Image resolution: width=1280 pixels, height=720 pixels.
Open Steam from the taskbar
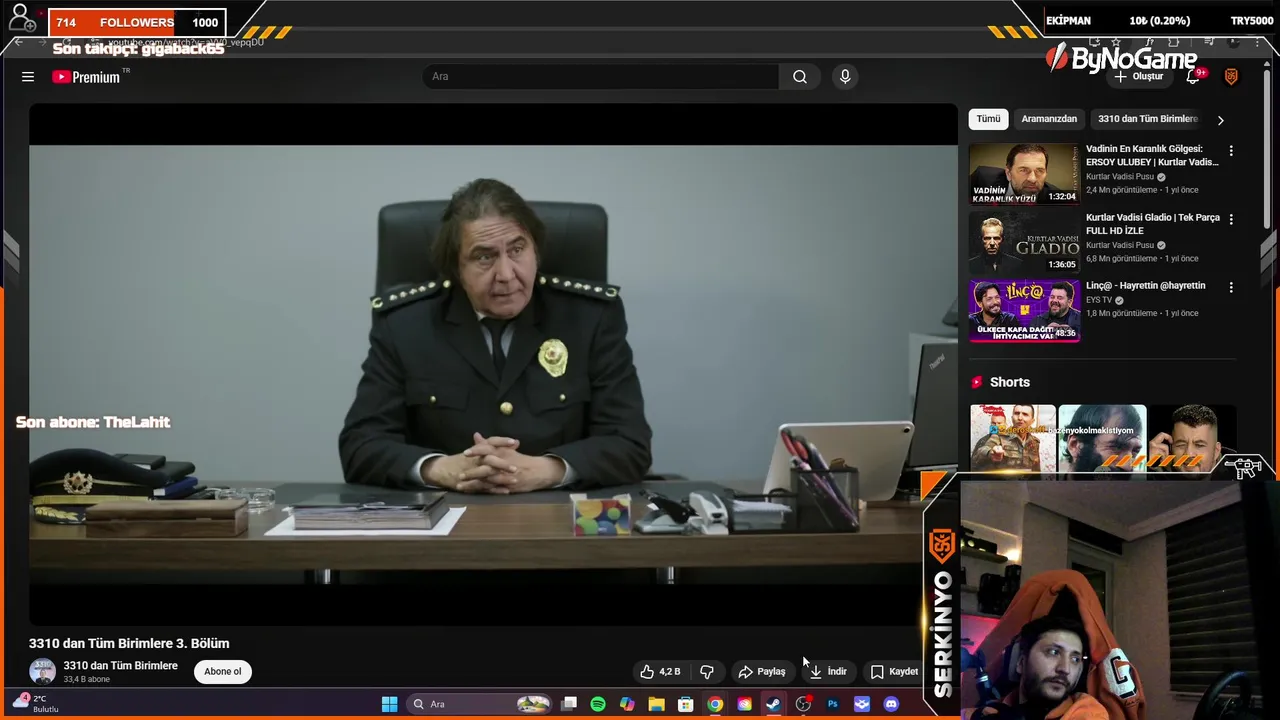(774, 704)
